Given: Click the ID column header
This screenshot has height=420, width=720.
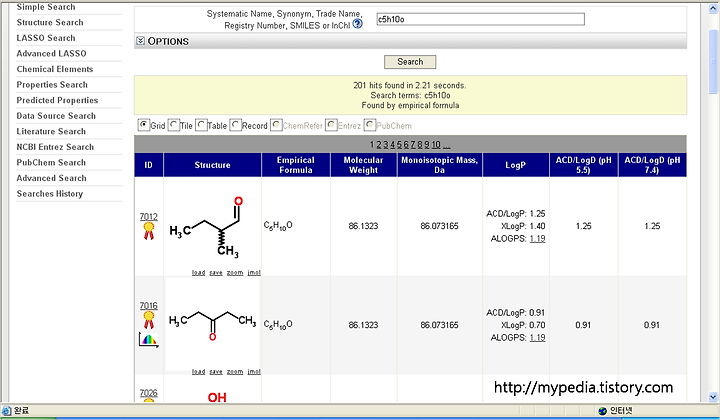Looking at the screenshot, I should pos(148,165).
